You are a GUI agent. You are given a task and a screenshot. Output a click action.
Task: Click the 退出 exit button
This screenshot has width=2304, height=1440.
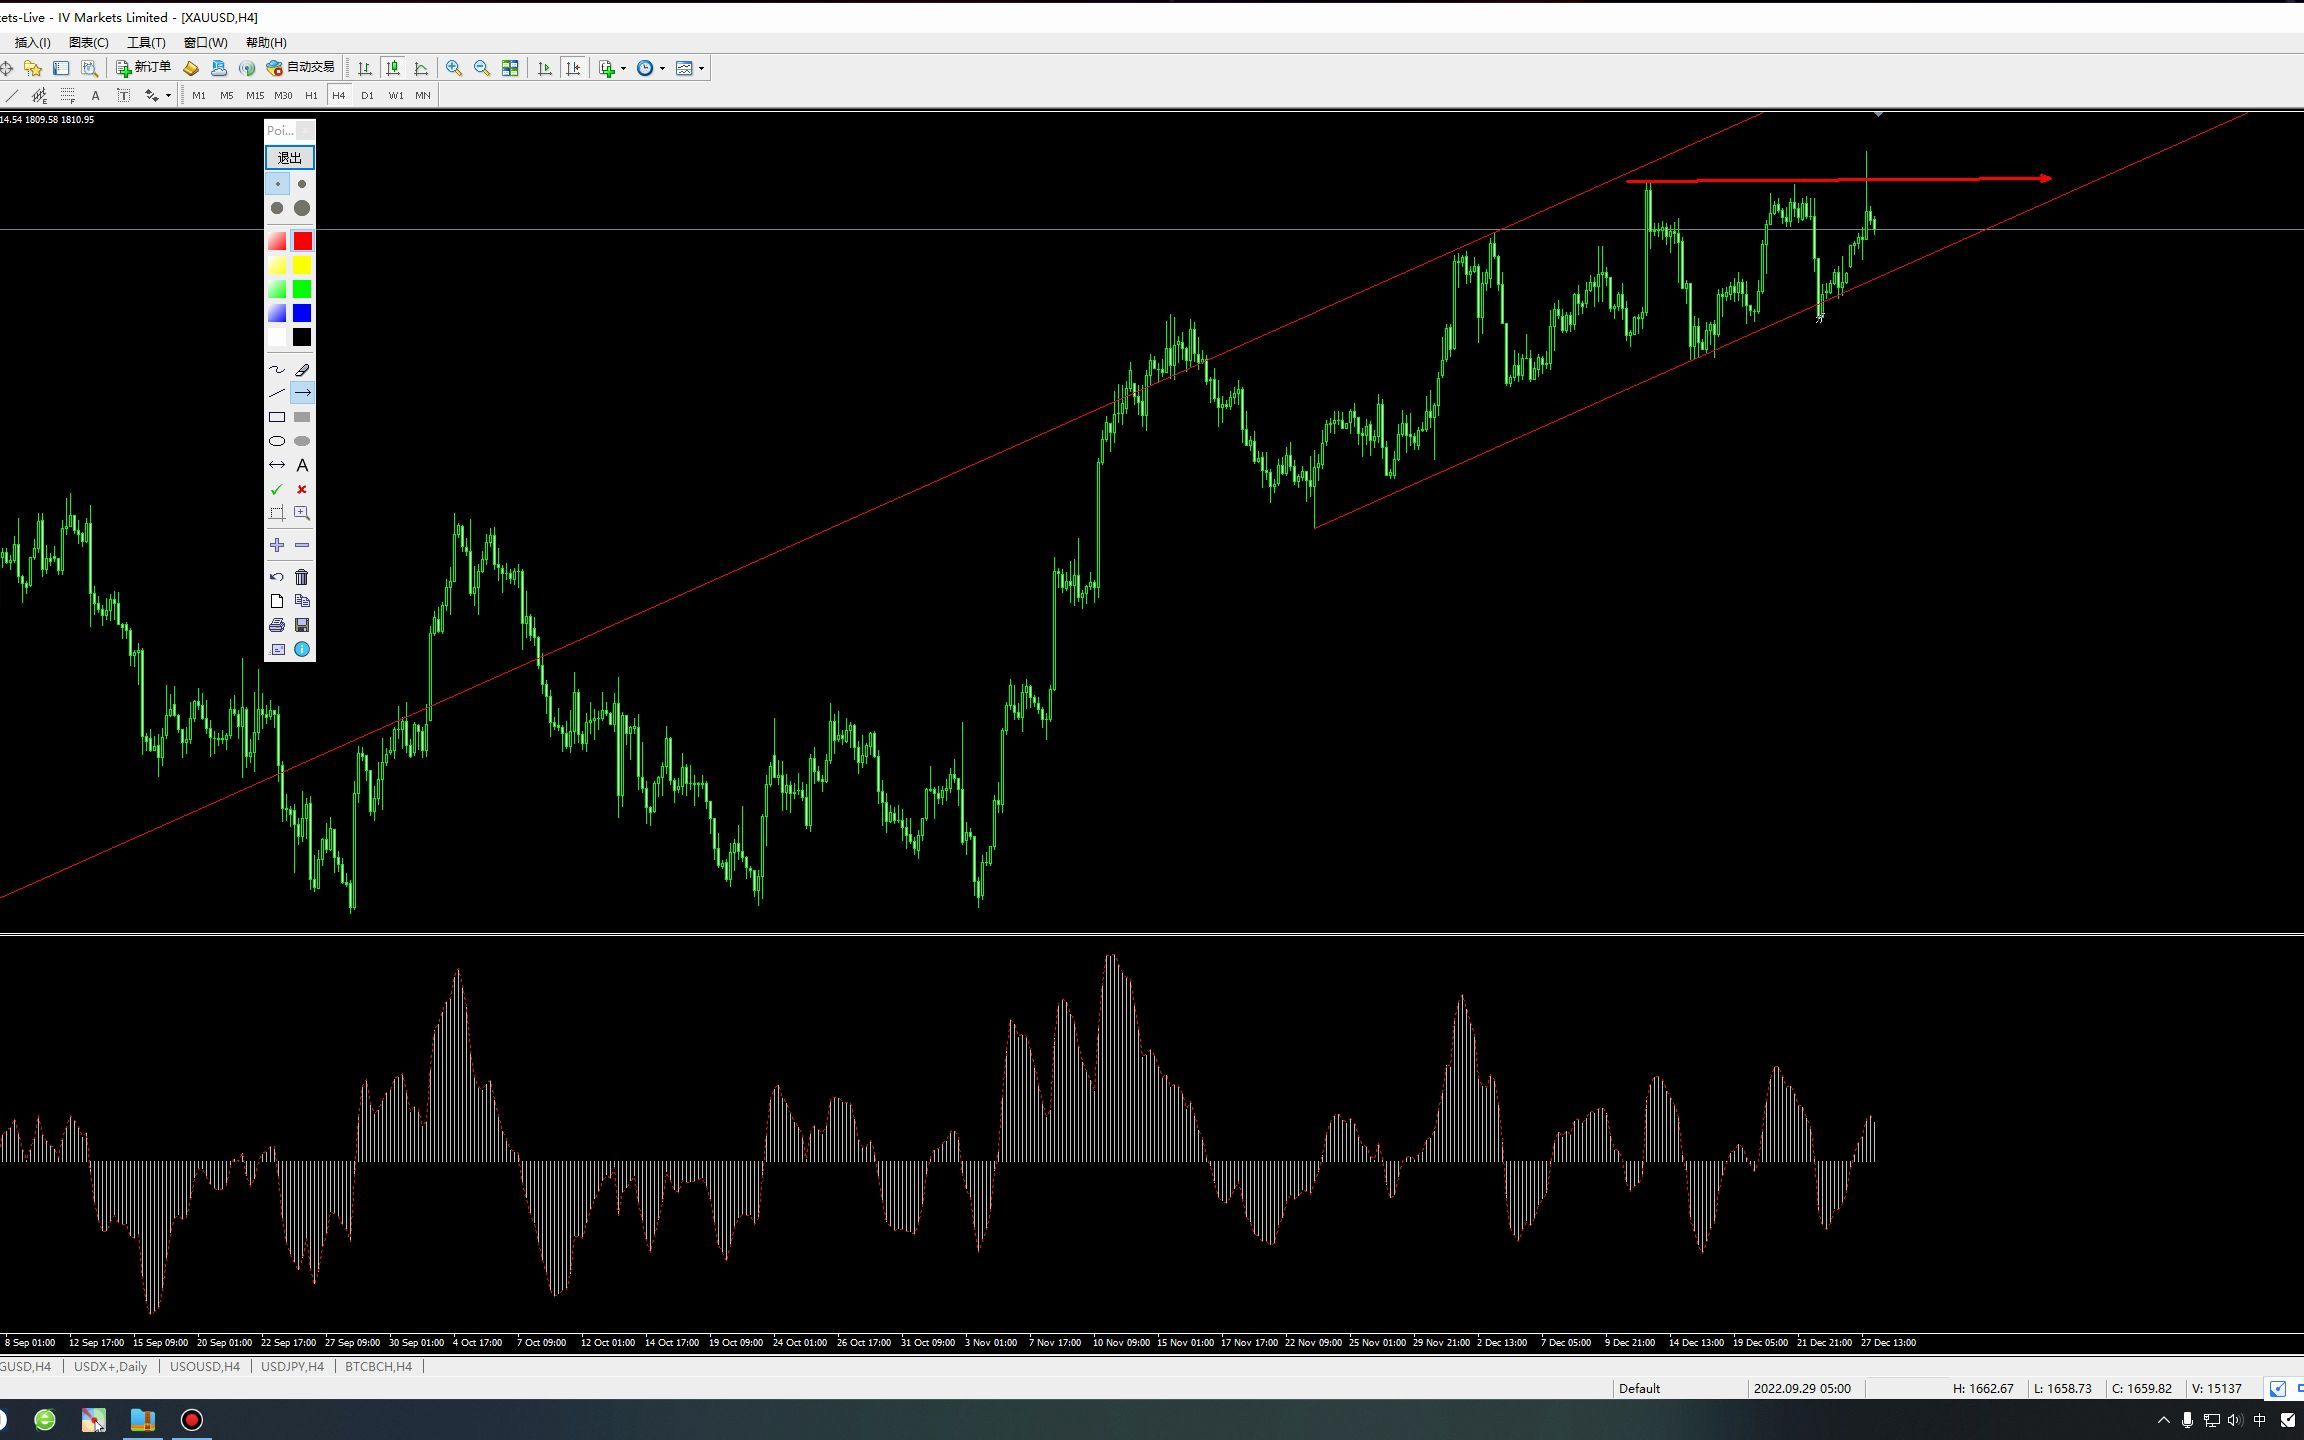pyautogui.click(x=289, y=157)
